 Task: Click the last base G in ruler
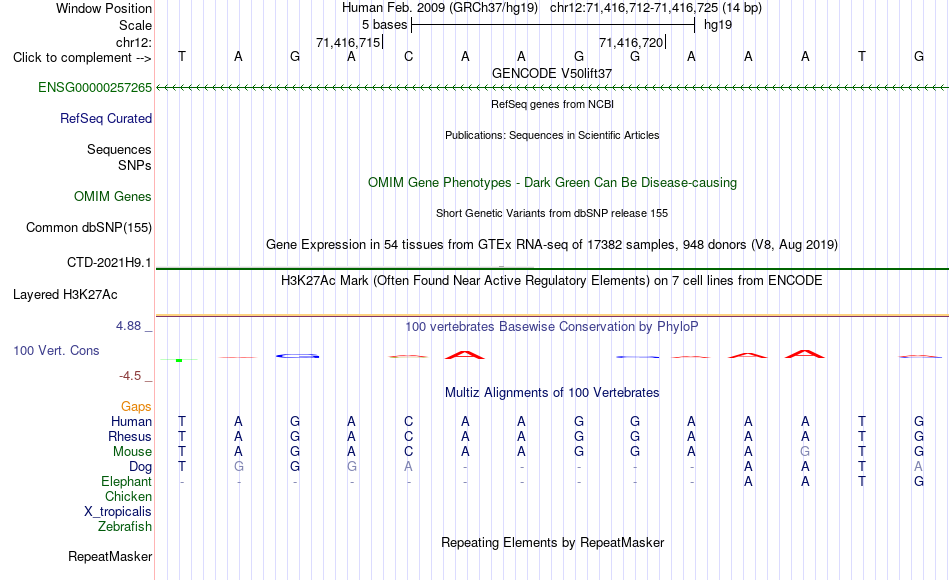point(918,57)
